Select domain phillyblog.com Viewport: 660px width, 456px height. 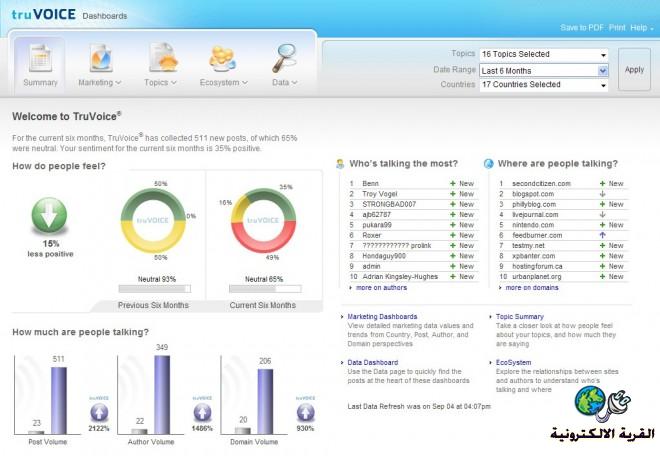tap(534, 204)
